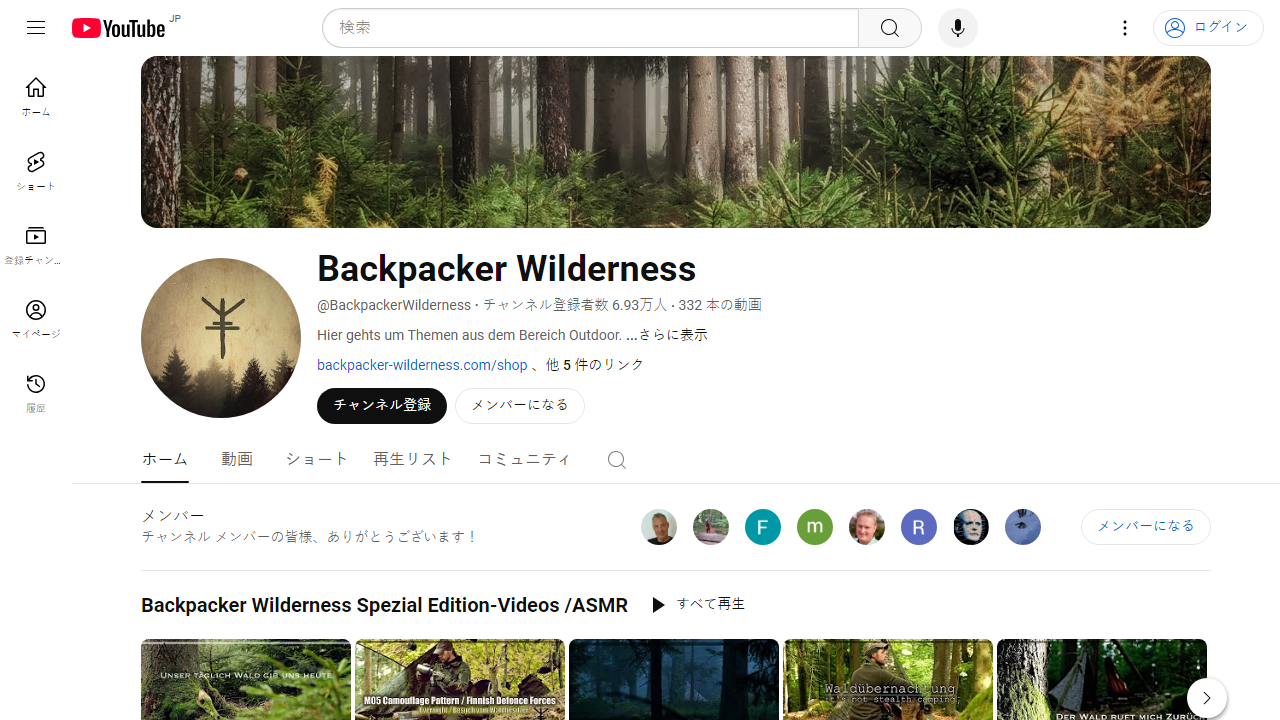Open 'Der Wald ruft mich zurück' thumbnail
This screenshot has width=1280, height=720.
1102,679
